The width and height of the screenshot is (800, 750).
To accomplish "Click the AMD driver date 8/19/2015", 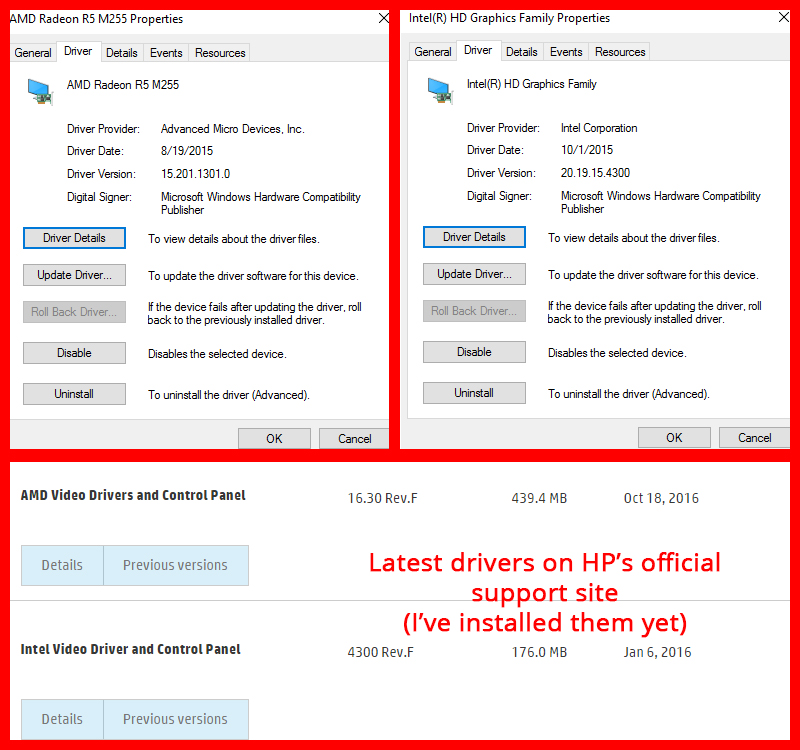I will [x=187, y=151].
